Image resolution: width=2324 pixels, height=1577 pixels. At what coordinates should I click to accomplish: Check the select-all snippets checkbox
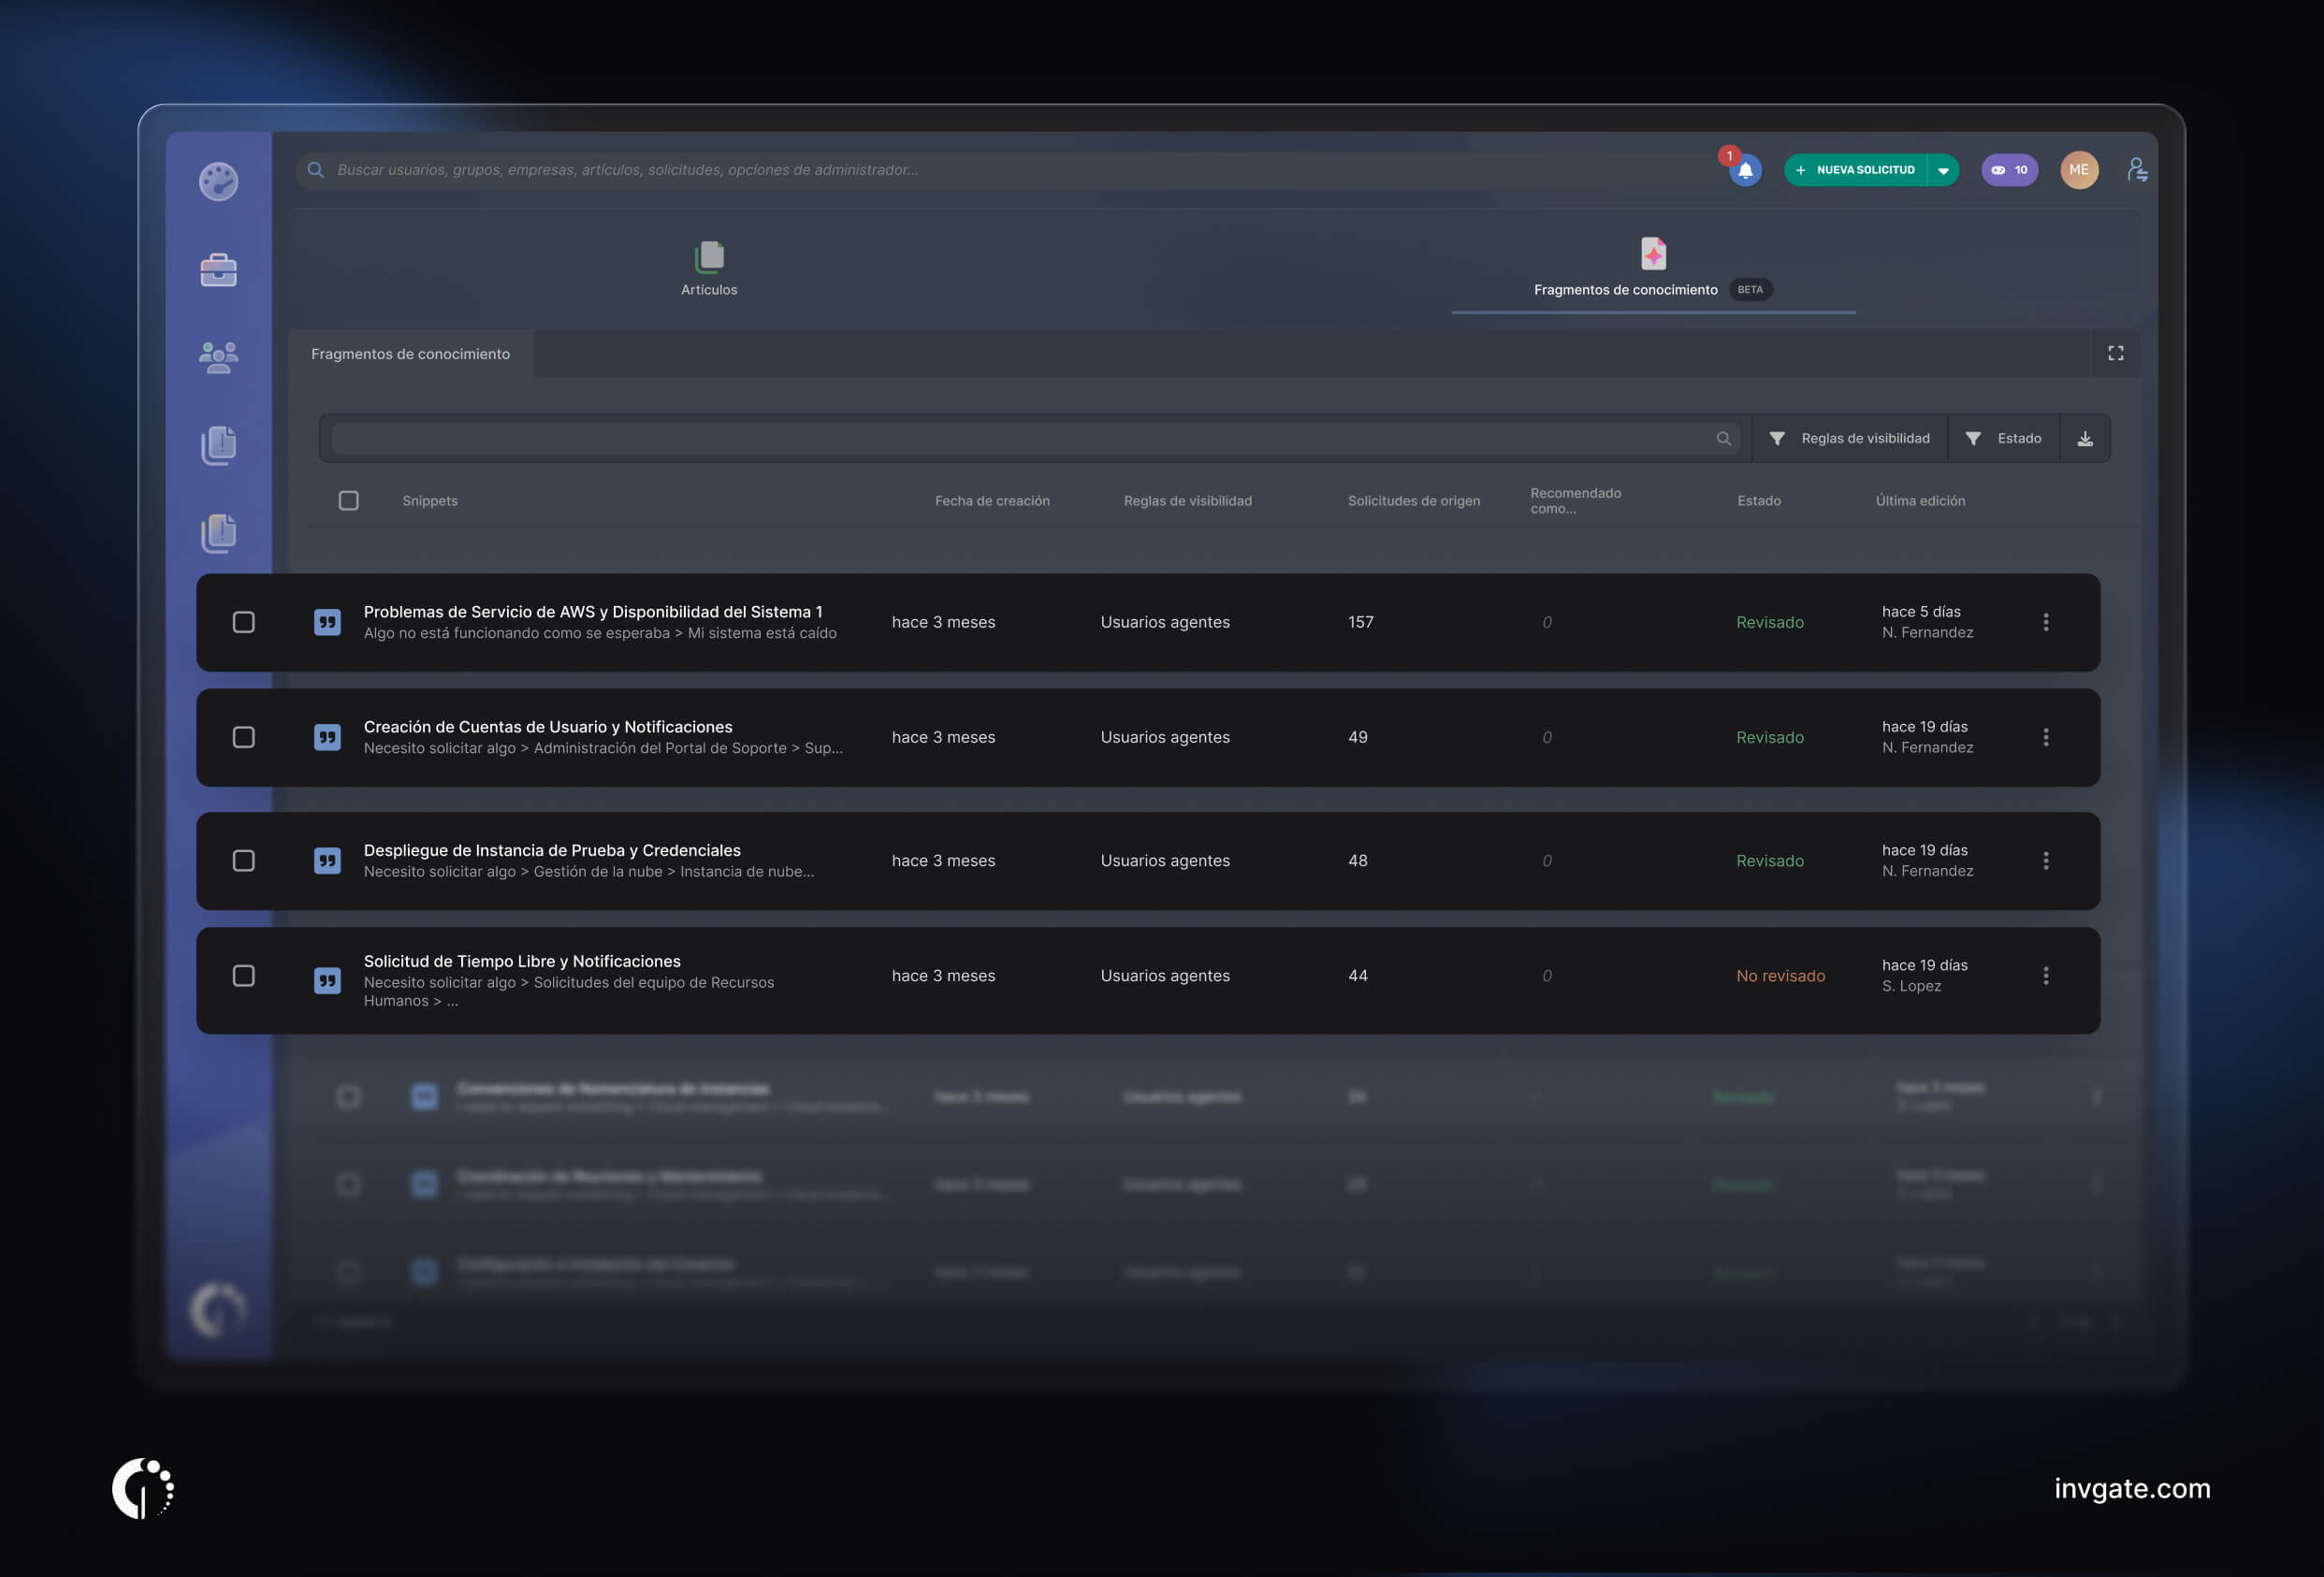[x=348, y=500]
